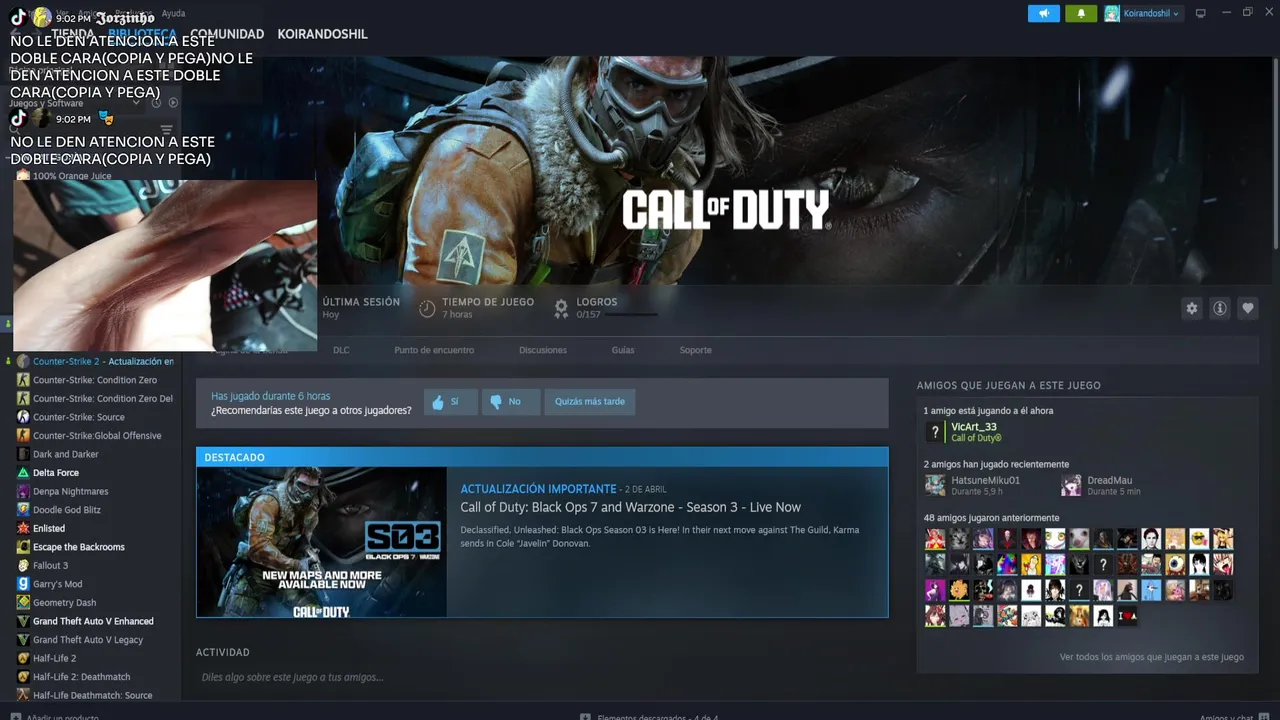
Task: Select Half-Life 2: Deathmatch in library
Action: [82, 677]
